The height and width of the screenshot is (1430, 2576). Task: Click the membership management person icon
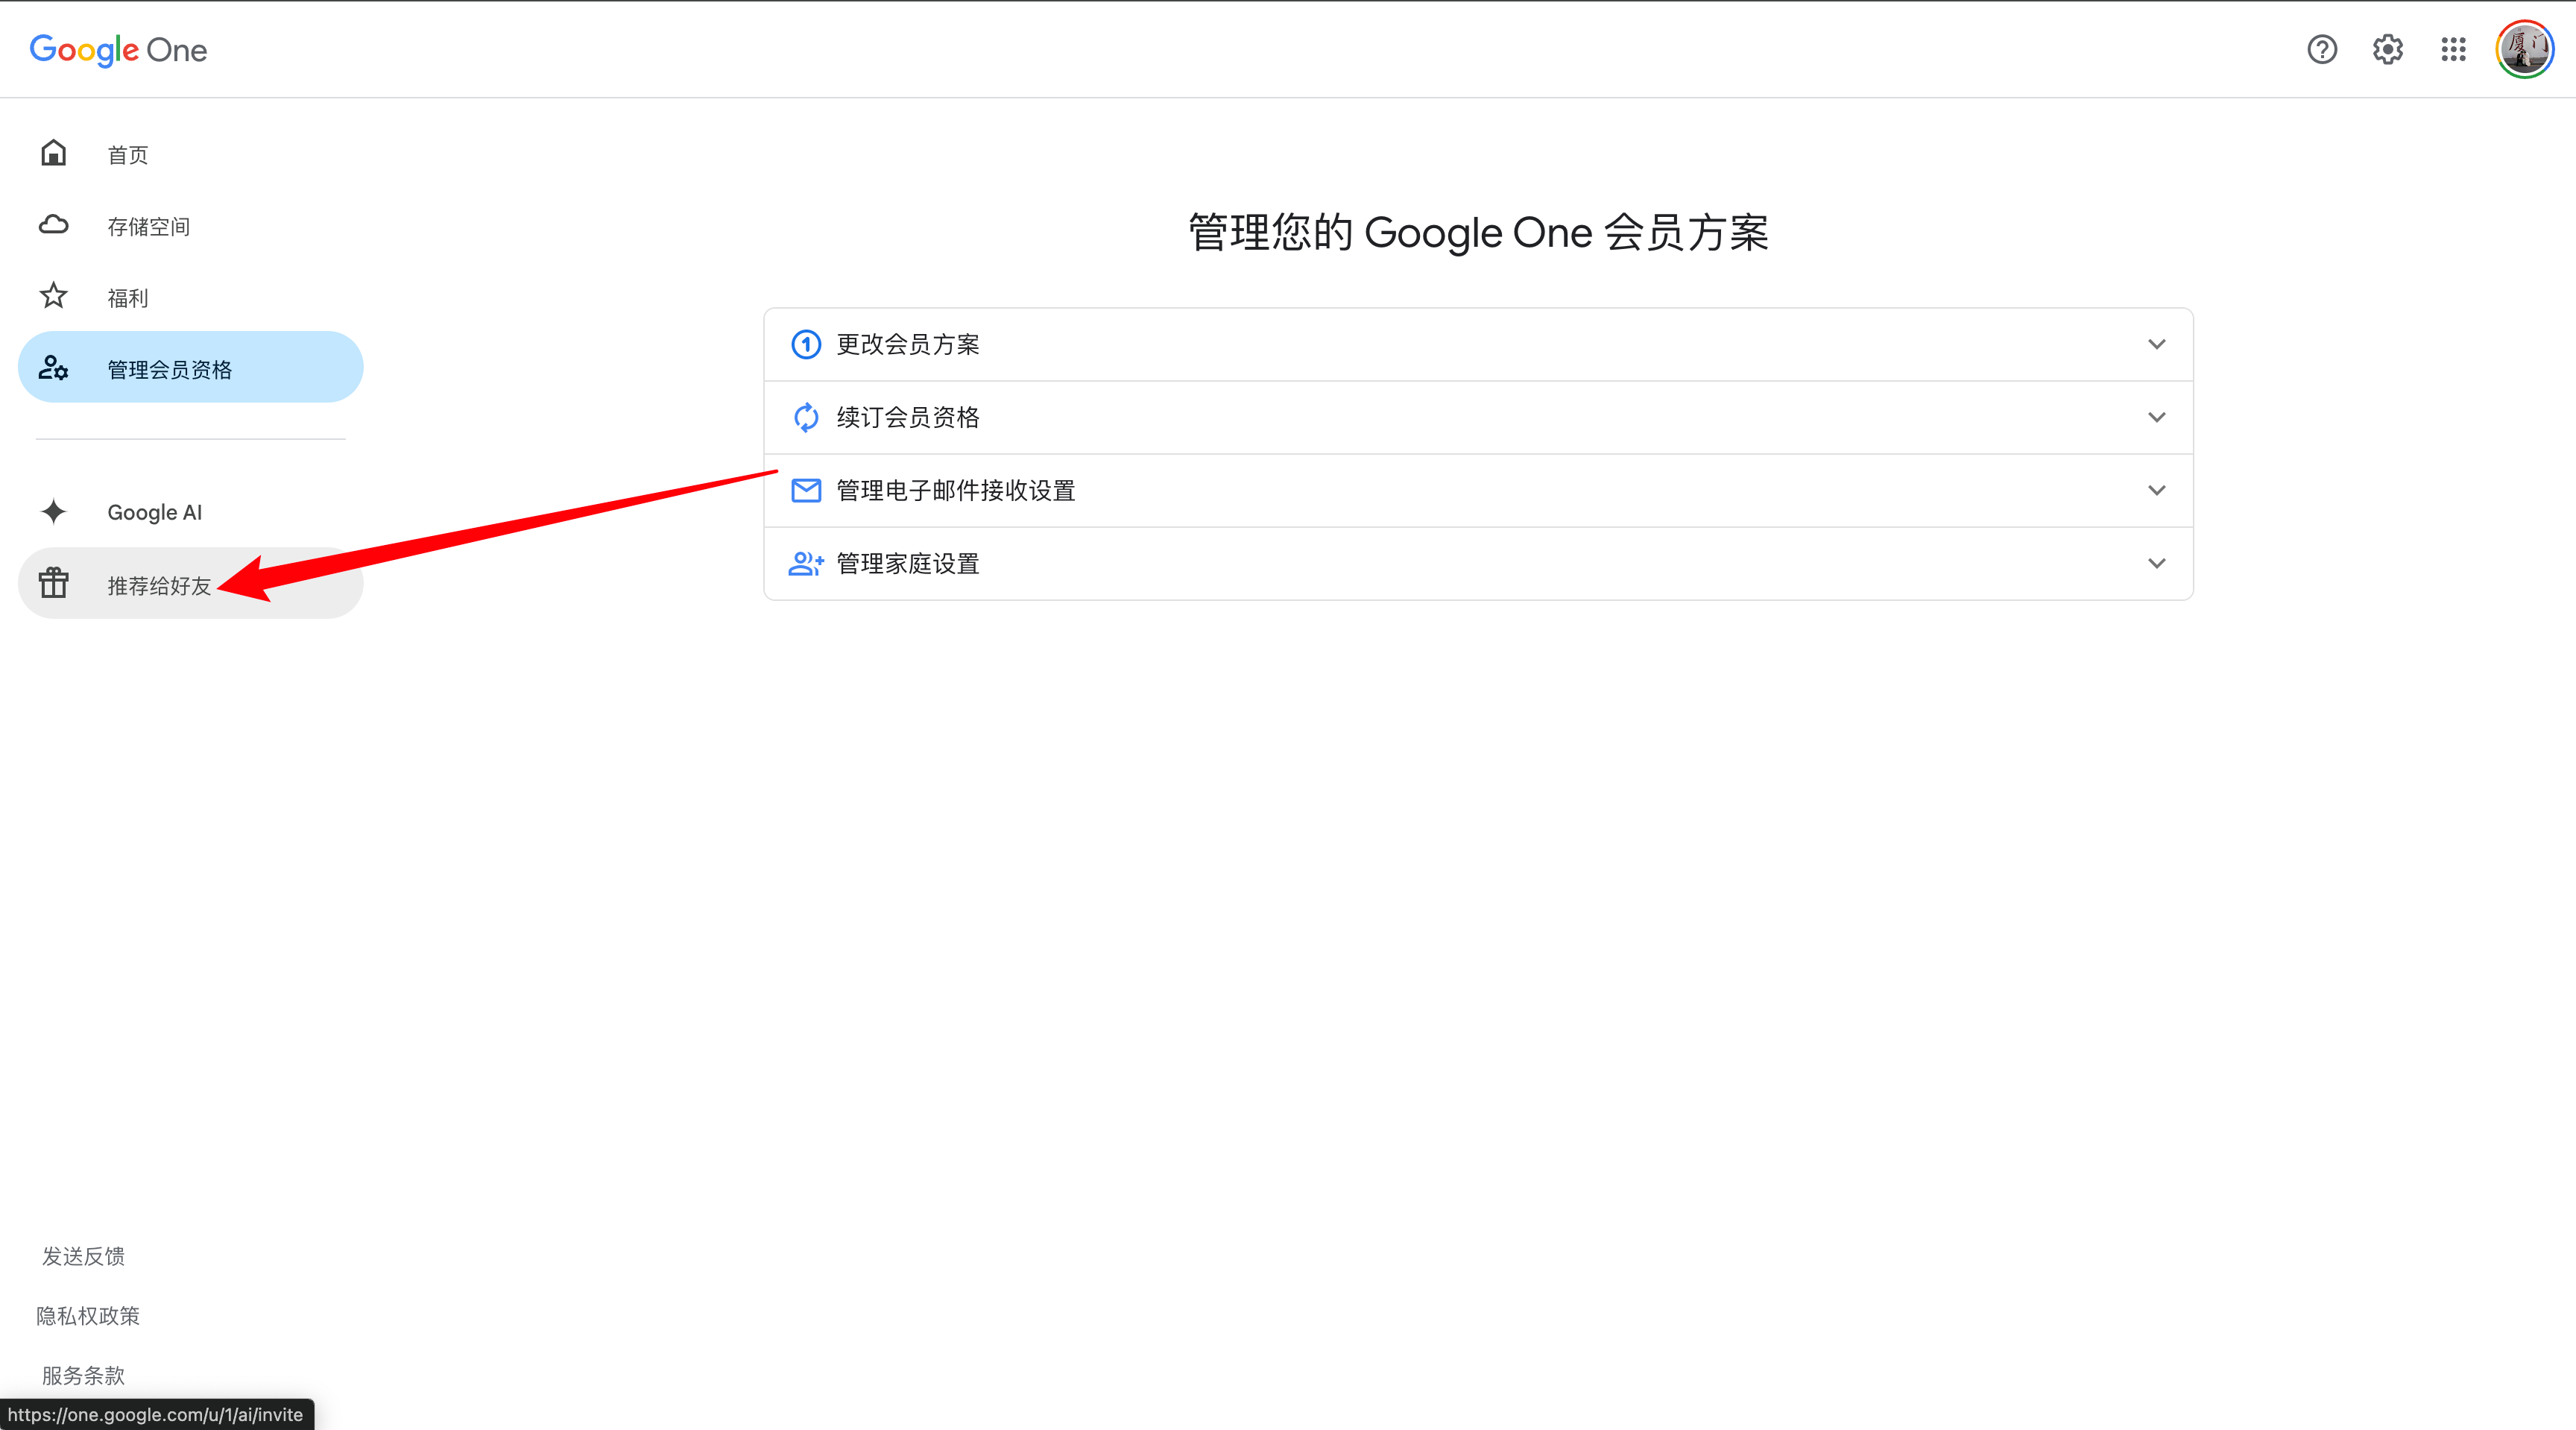(x=53, y=368)
